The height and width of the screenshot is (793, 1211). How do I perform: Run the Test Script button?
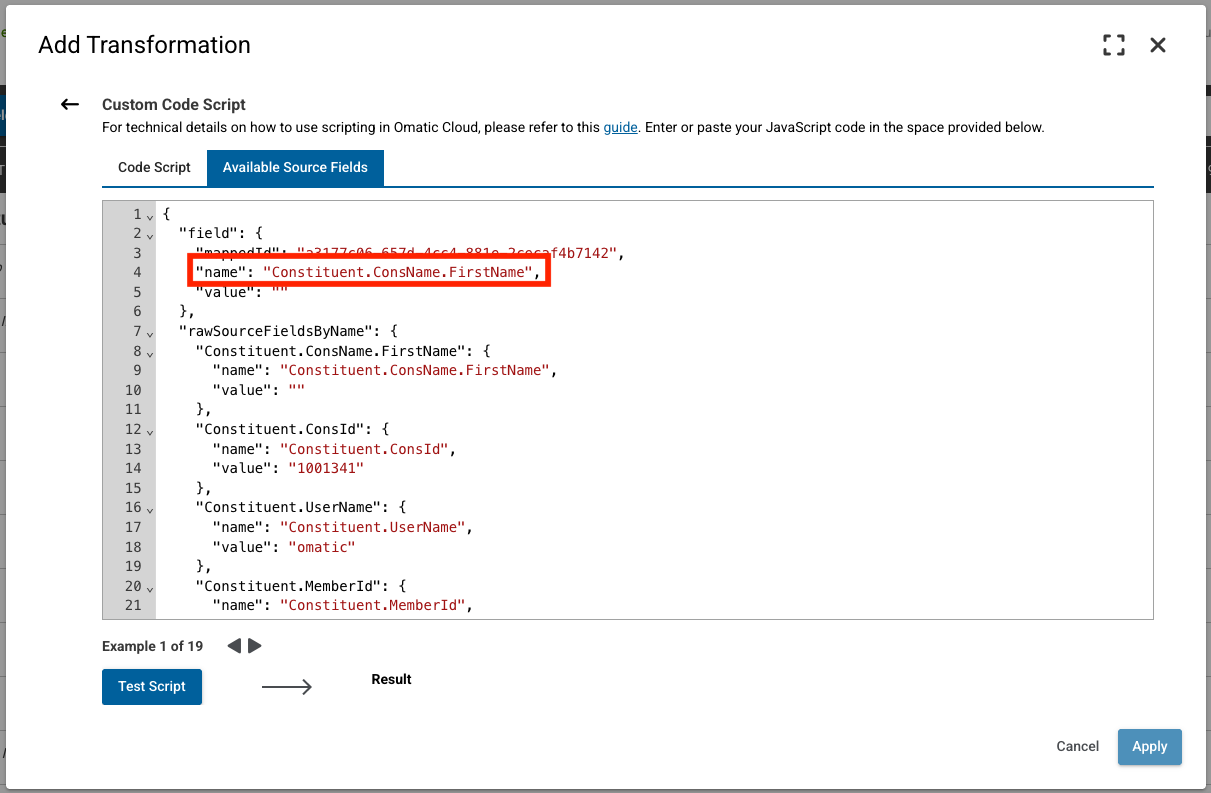[x=152, y=687]
